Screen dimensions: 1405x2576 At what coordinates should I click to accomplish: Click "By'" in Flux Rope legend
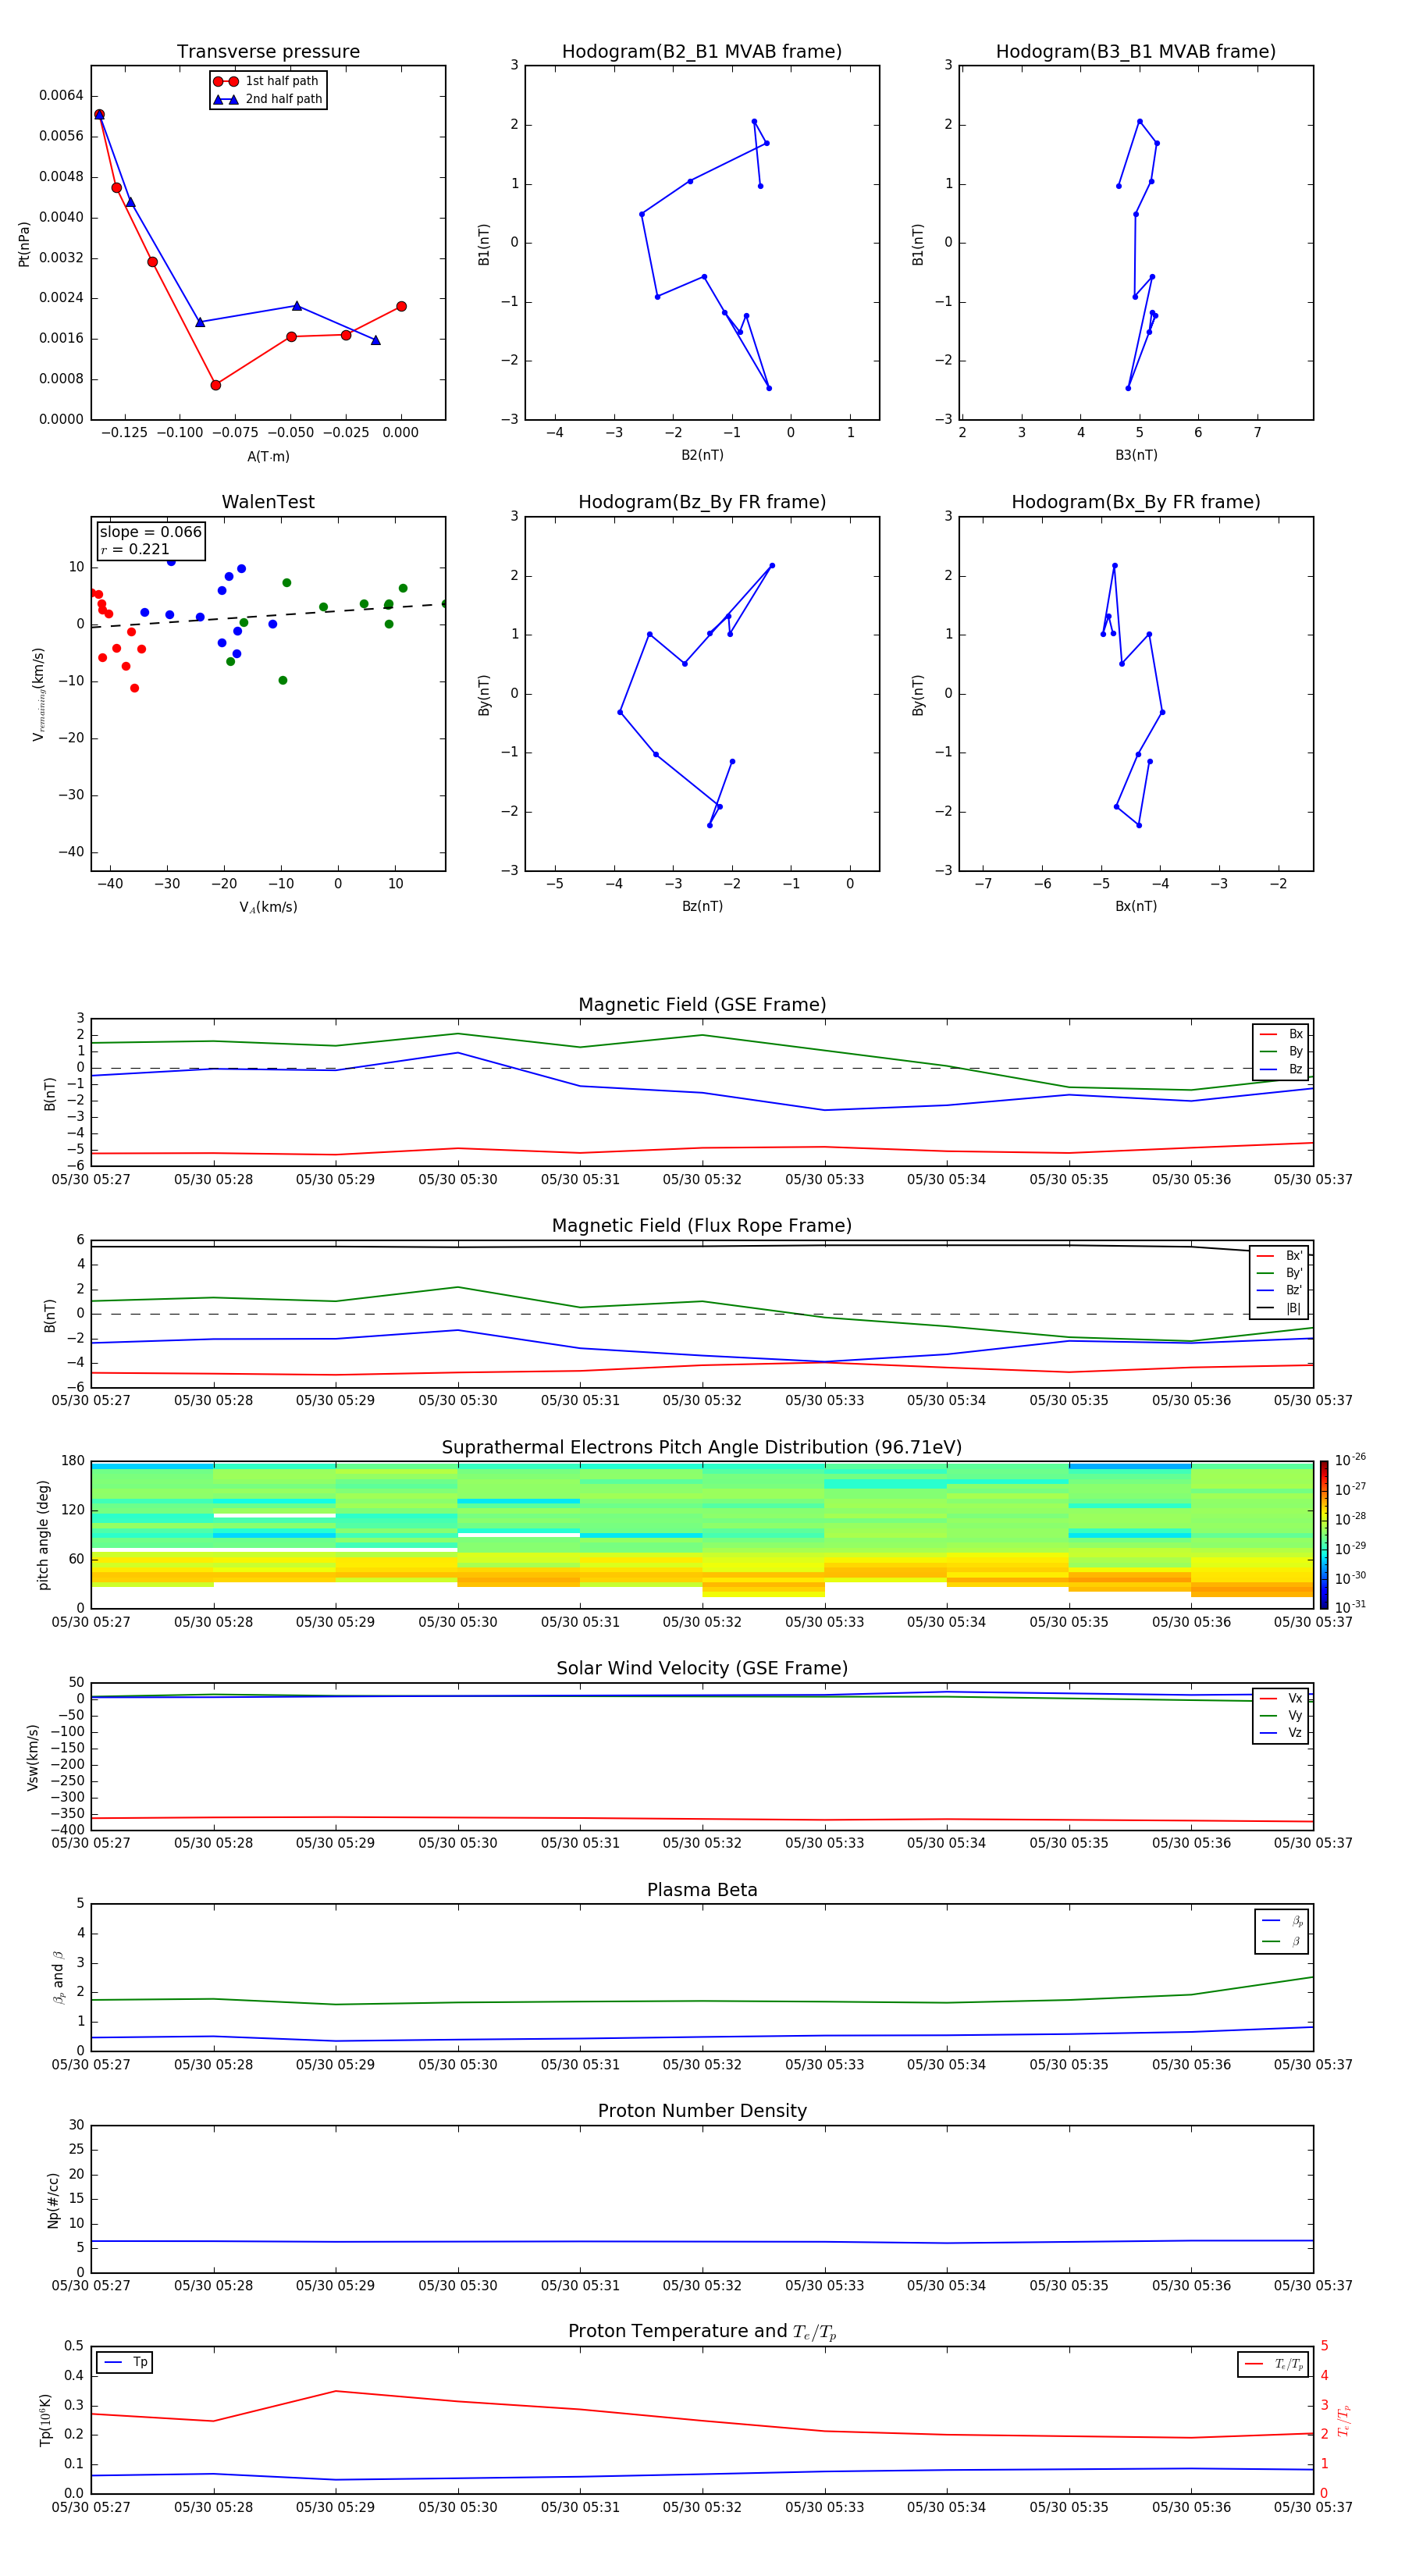coord(1294,1273)
